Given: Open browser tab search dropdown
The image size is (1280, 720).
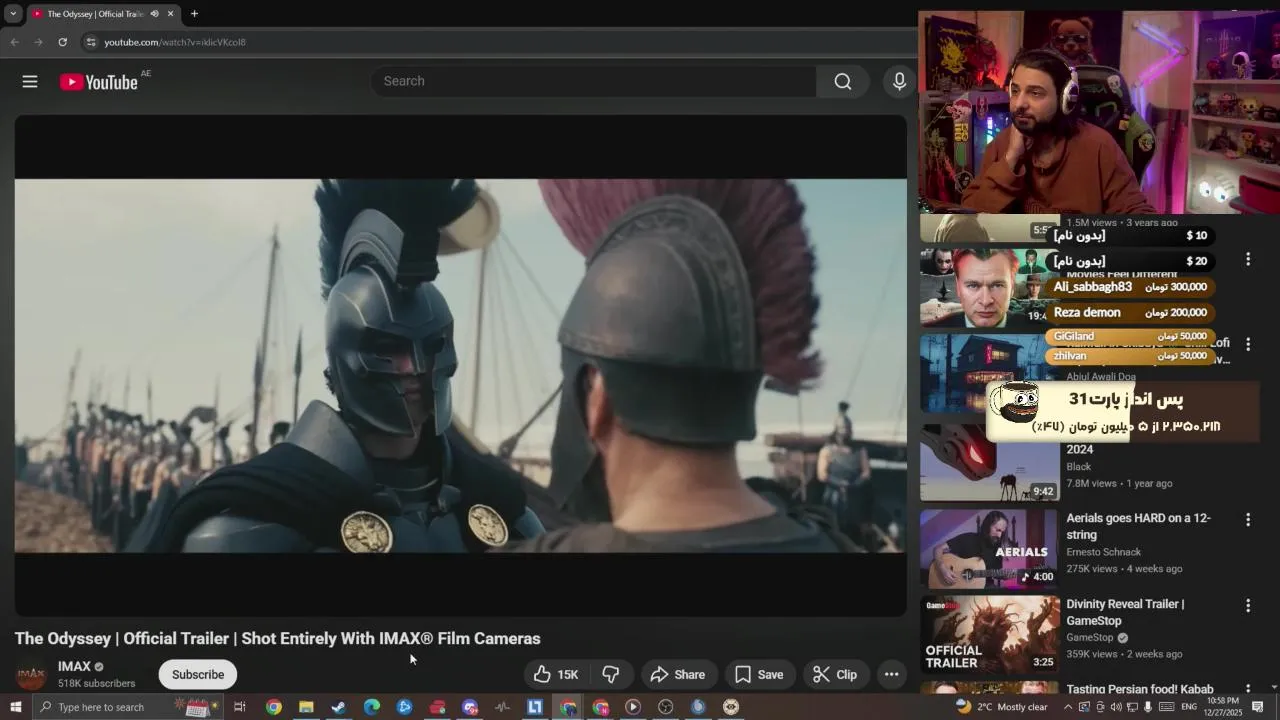Looking at the screenshot, I should click(x=13, y=14).
